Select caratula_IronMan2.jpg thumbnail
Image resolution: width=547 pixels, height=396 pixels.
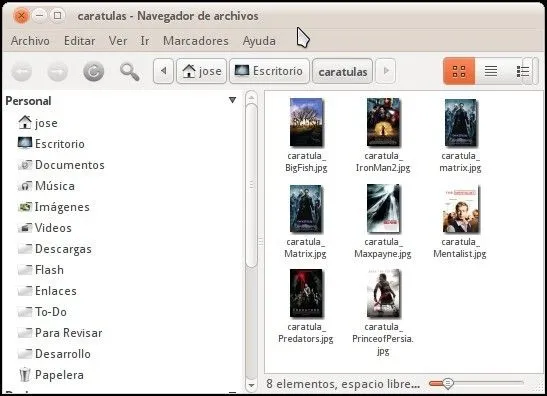click(383, 122)
